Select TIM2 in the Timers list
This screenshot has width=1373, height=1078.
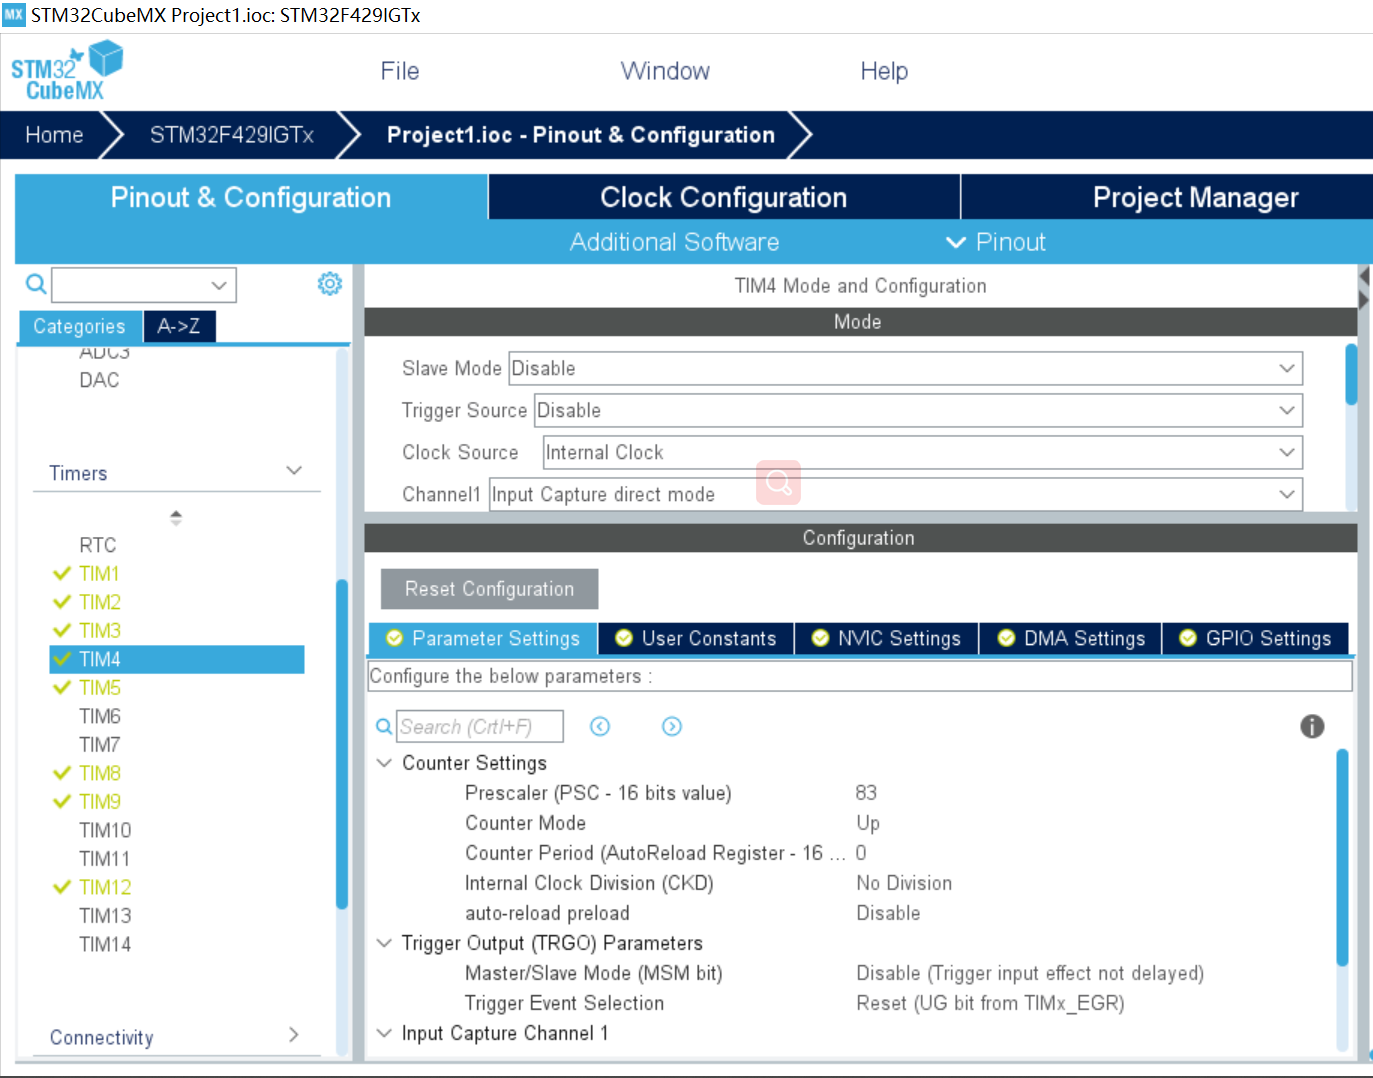[x=100, y=602]
